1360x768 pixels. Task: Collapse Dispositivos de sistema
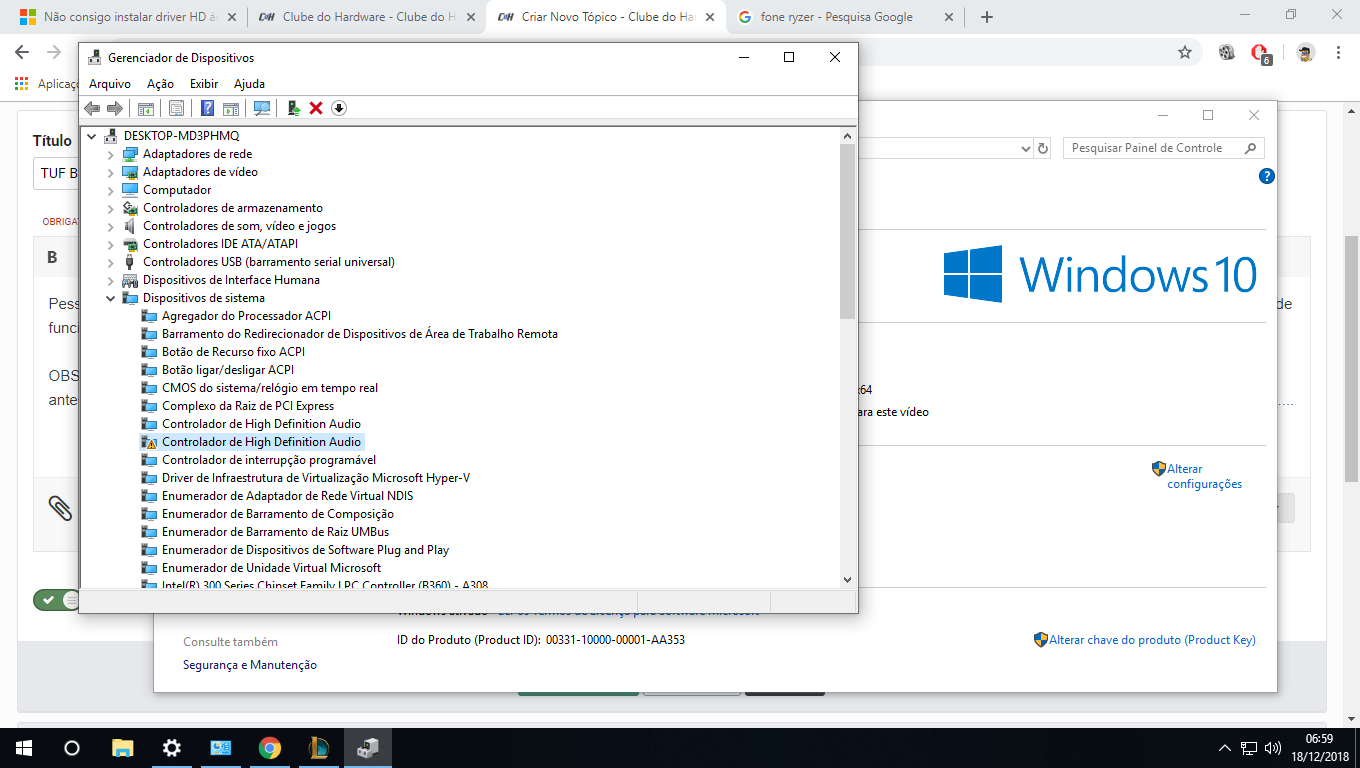tap(110, 298)
